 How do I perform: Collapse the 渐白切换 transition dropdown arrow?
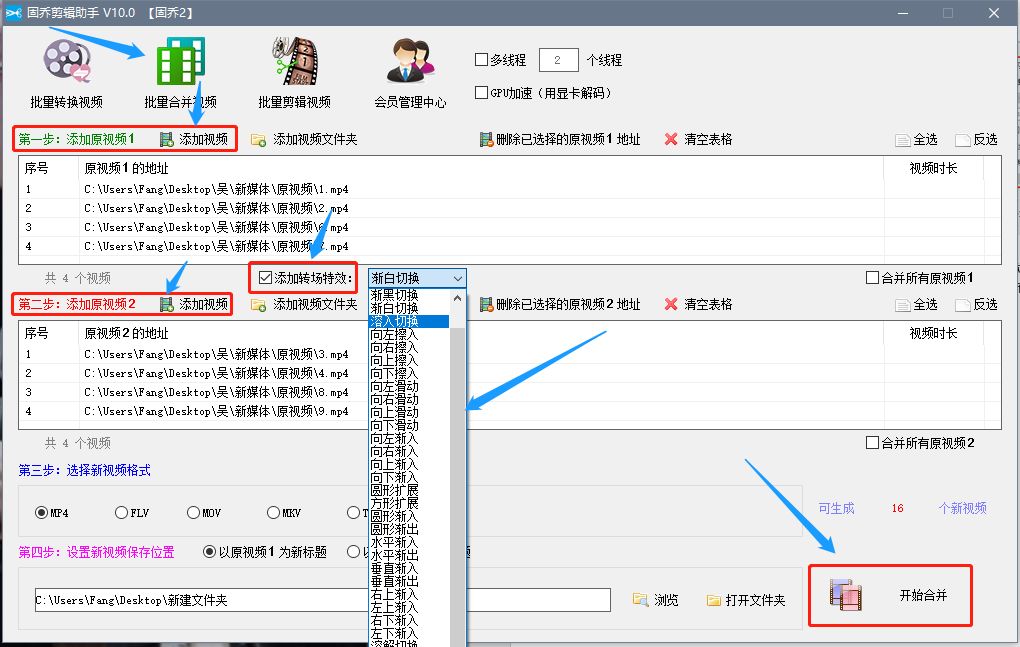(458, 278)
